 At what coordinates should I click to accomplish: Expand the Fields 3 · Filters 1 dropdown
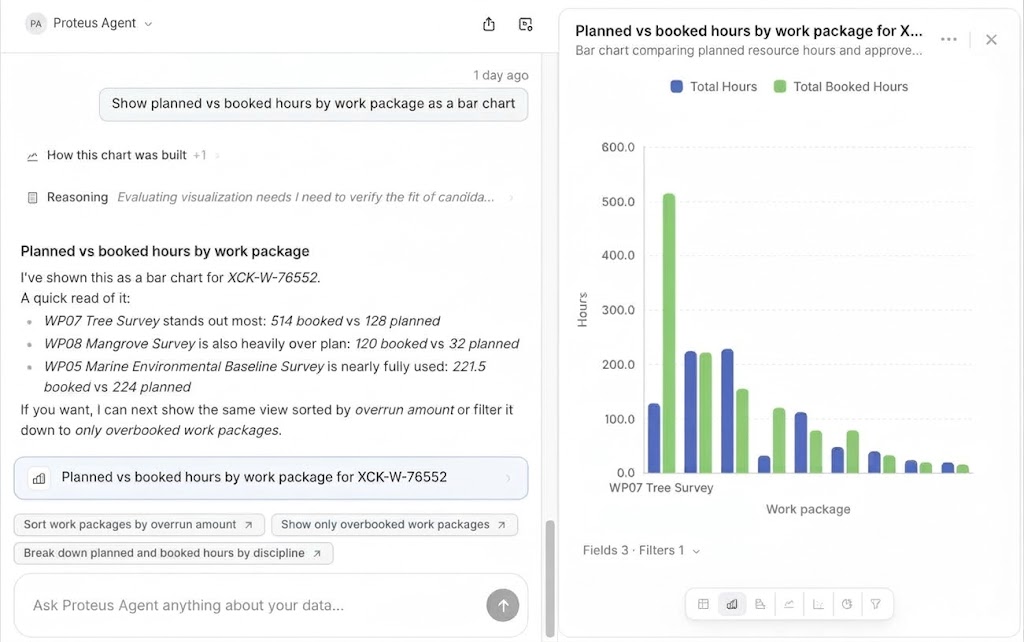(x=641, y=551)
